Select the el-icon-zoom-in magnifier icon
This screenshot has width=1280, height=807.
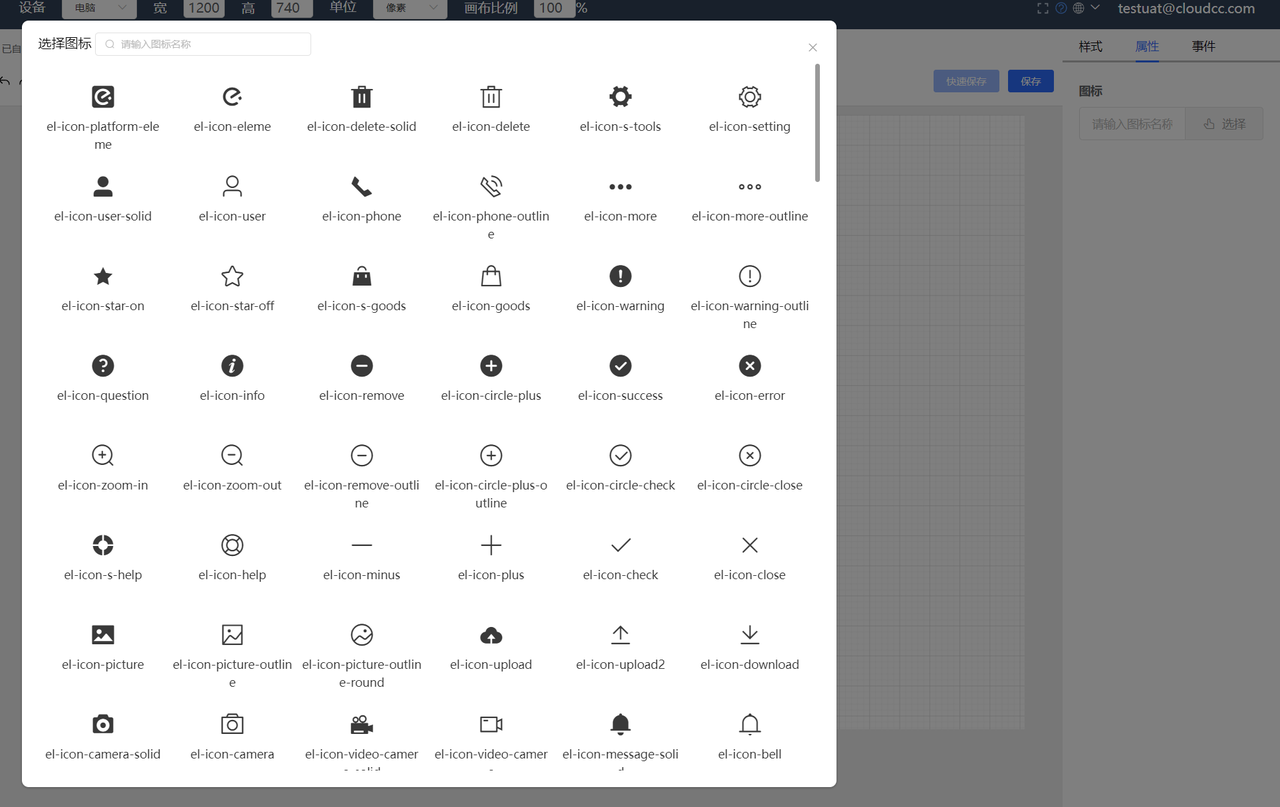[x=103, y=456]
